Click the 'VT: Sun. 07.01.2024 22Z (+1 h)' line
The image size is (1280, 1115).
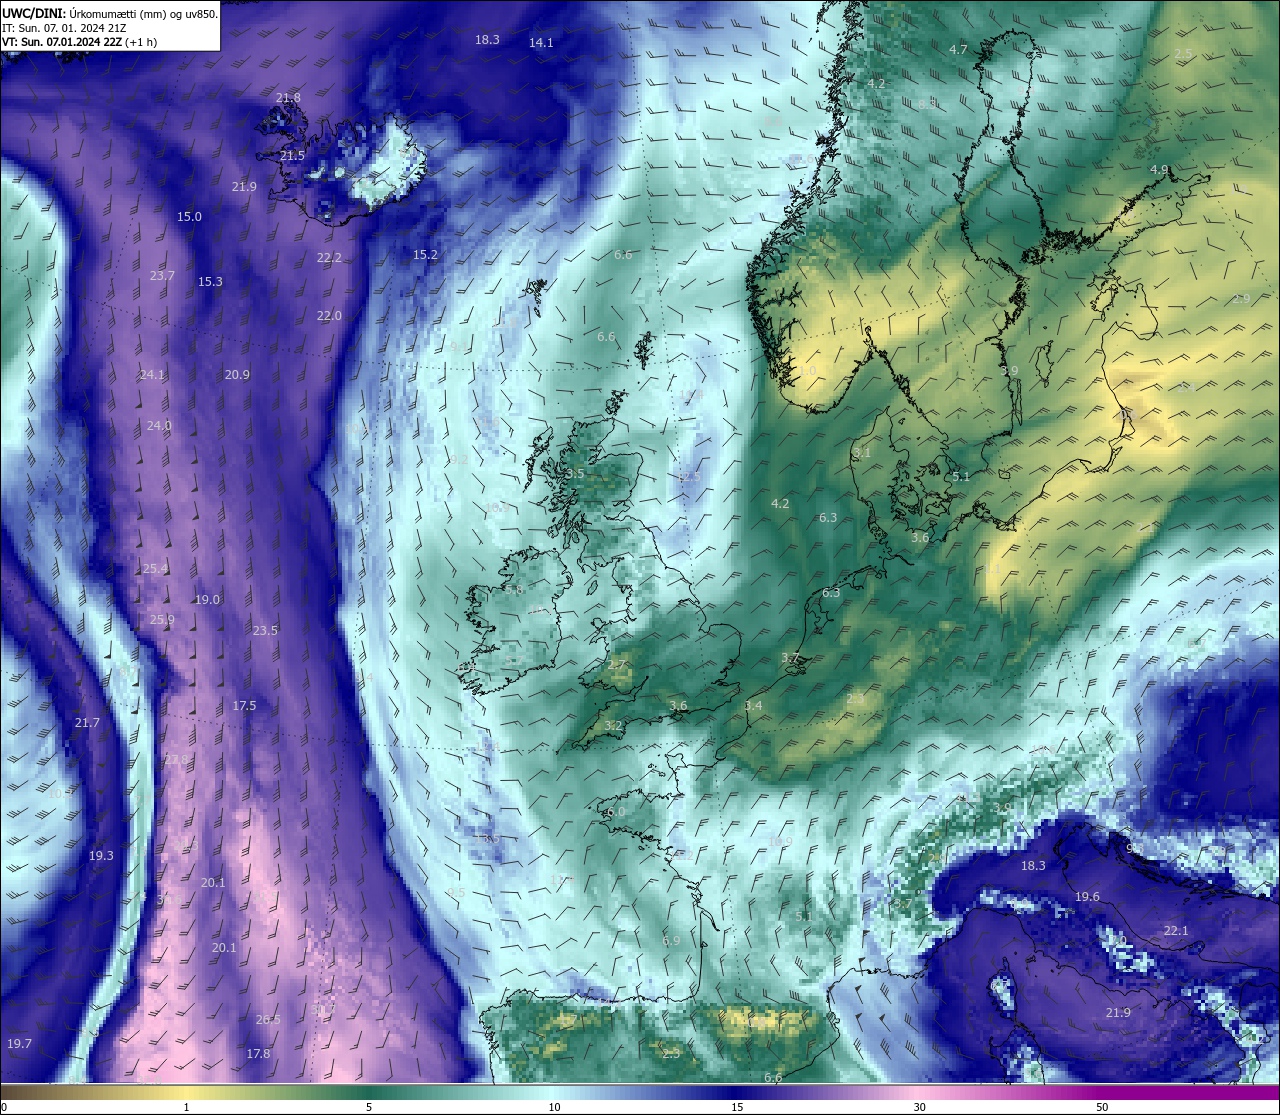click(79, 42)
